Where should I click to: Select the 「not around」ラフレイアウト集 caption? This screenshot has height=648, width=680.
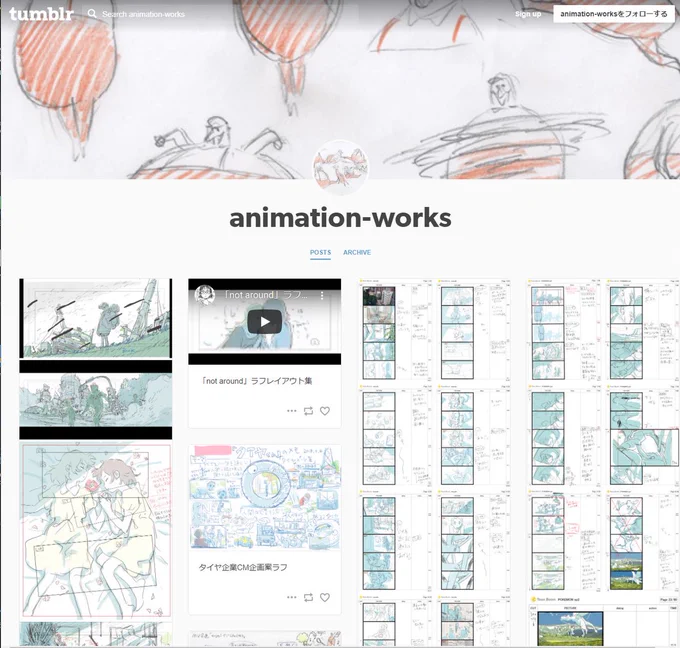click(x=255, y=381)
